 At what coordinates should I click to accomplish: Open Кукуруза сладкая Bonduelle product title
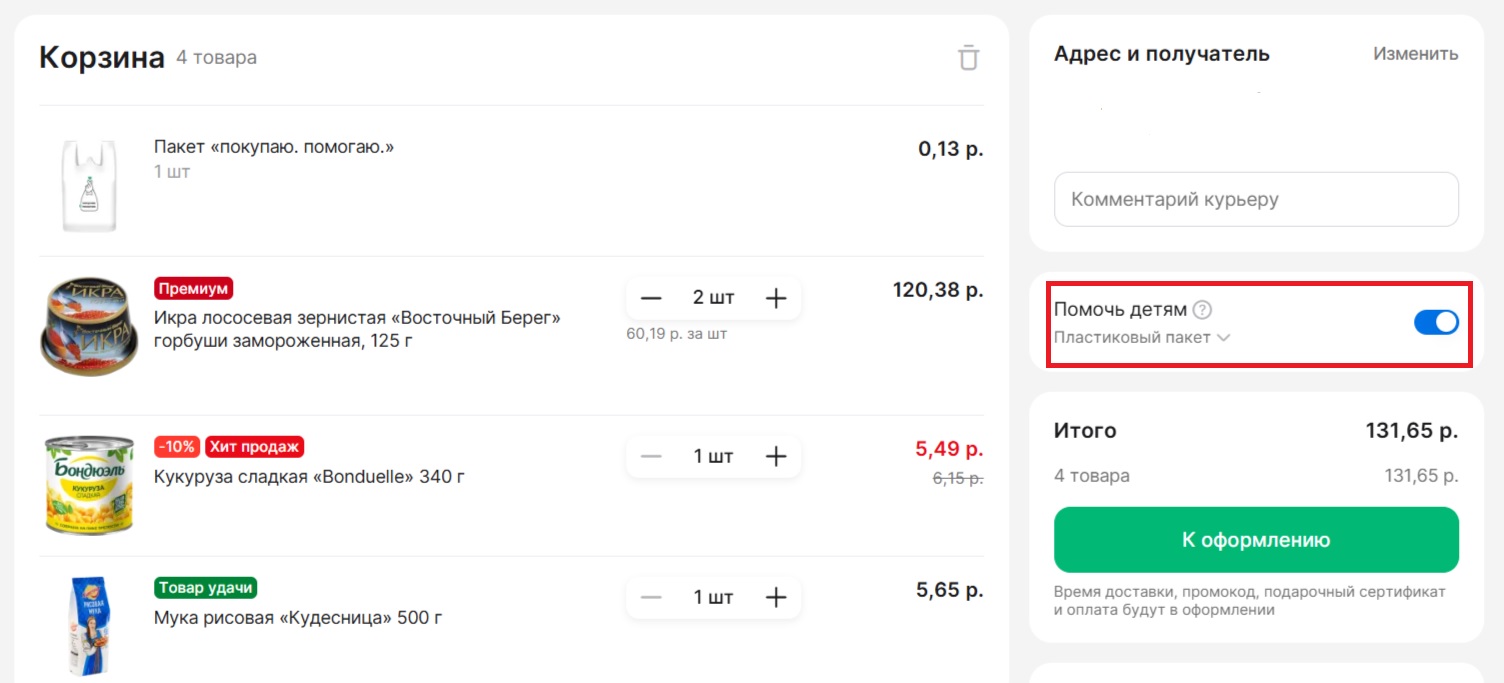tap(309, 476)
